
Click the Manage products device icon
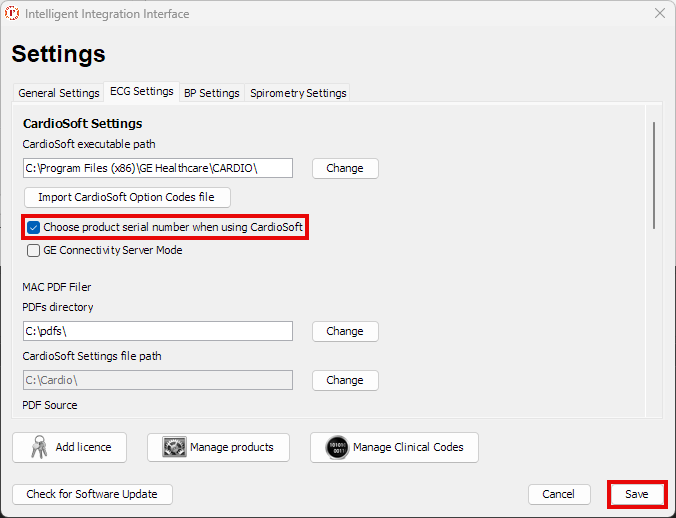click(174, 448)
